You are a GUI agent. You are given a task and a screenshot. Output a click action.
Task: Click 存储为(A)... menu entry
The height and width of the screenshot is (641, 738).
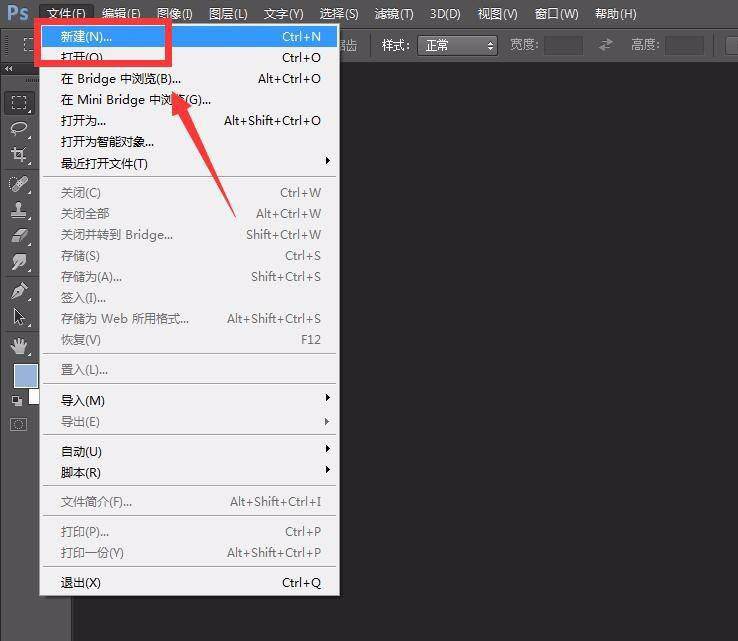click(x=190, y=277)
